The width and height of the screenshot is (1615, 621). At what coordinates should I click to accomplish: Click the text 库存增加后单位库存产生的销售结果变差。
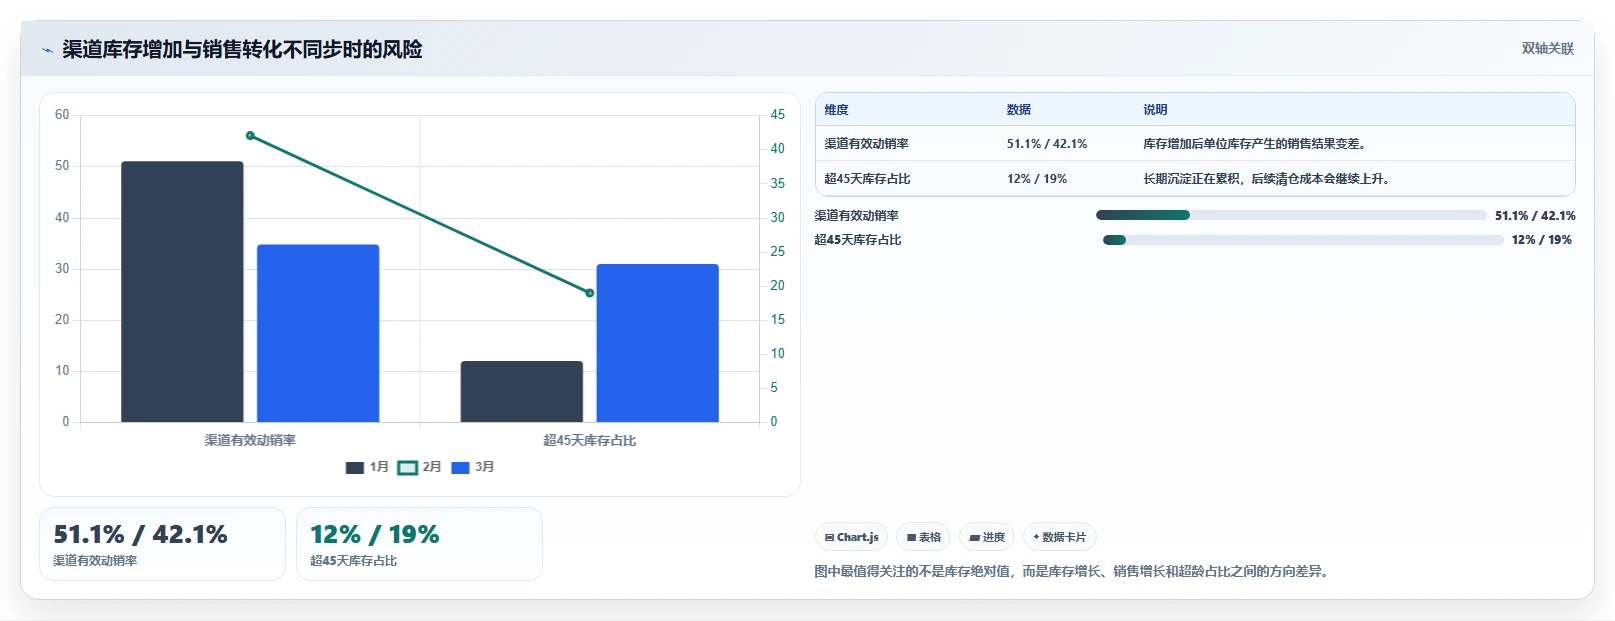1255,144
